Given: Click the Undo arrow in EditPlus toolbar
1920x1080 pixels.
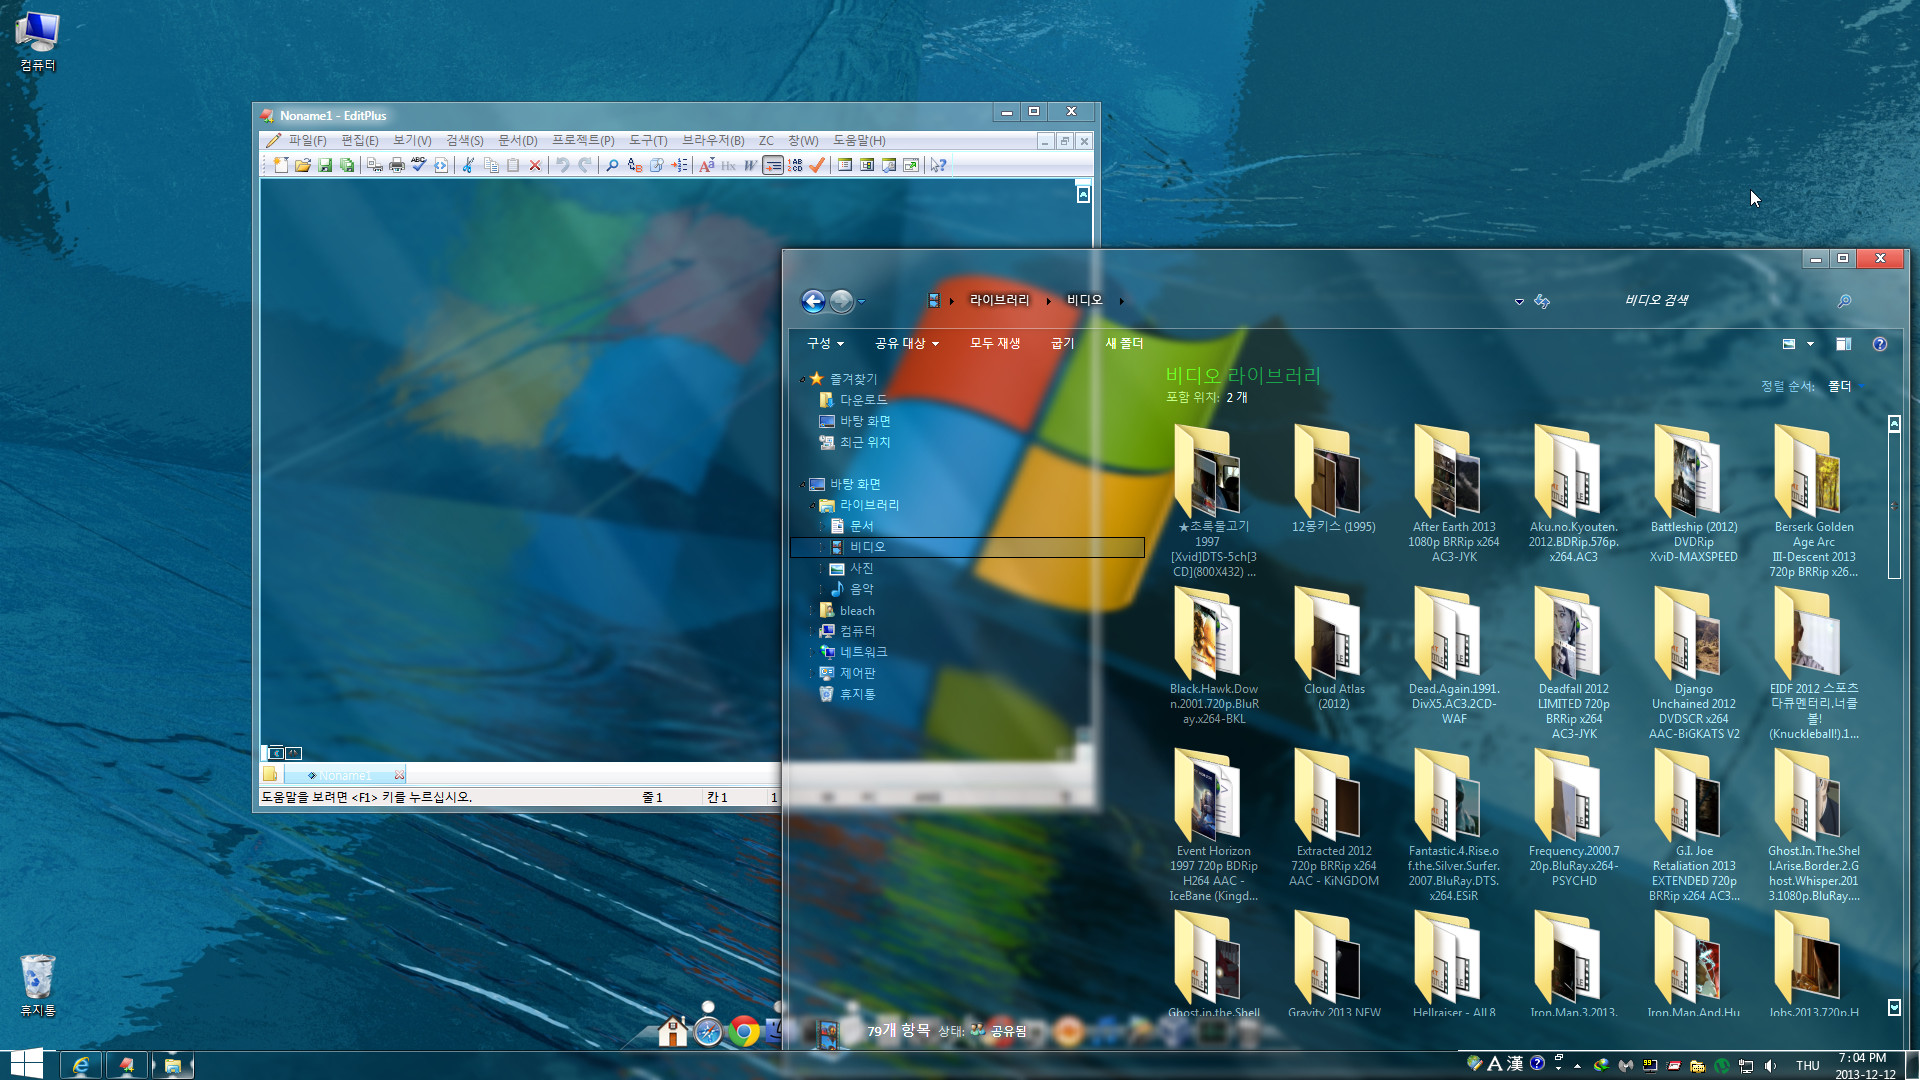Looking at the screenshot, I should 563,165.
